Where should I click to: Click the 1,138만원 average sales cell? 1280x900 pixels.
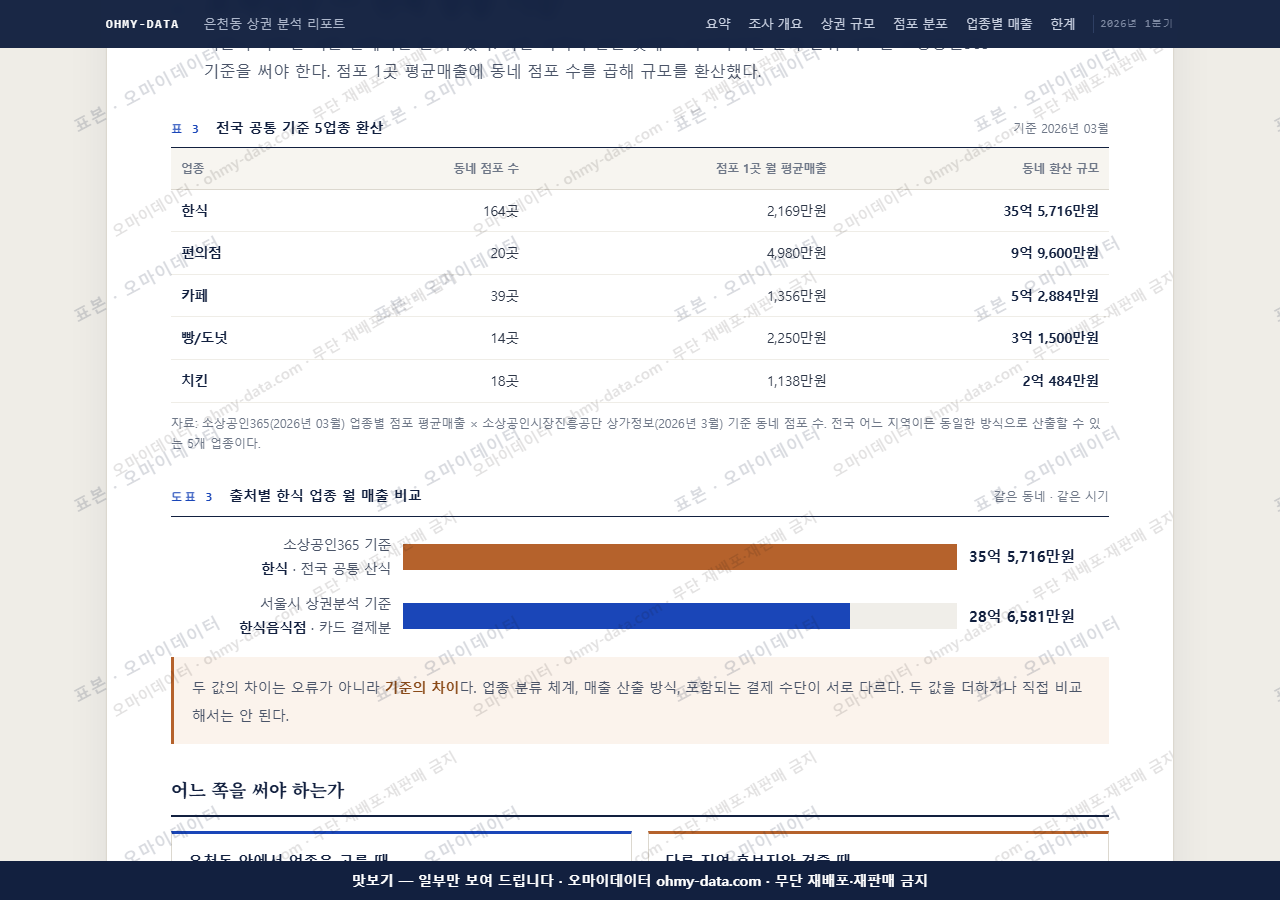[x=797, y=381]
